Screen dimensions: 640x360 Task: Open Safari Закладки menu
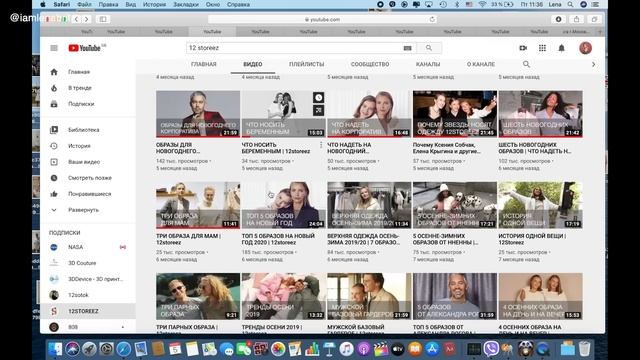(x=186, y=4)
